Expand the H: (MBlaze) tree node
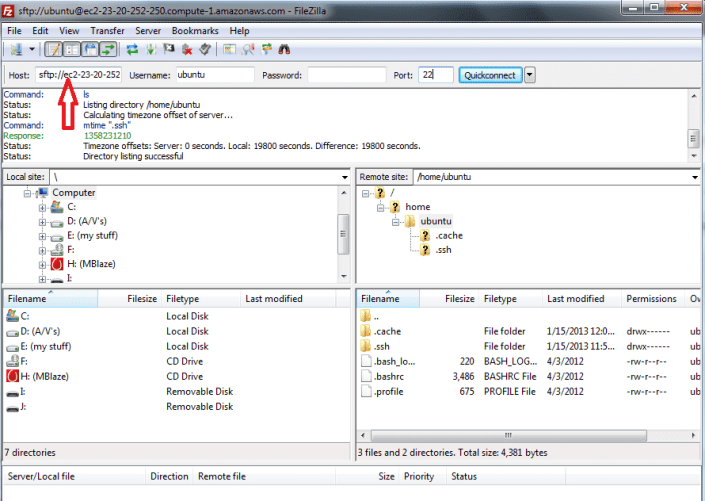This screenshot has height=501, width=705. [x=42, y=265]
